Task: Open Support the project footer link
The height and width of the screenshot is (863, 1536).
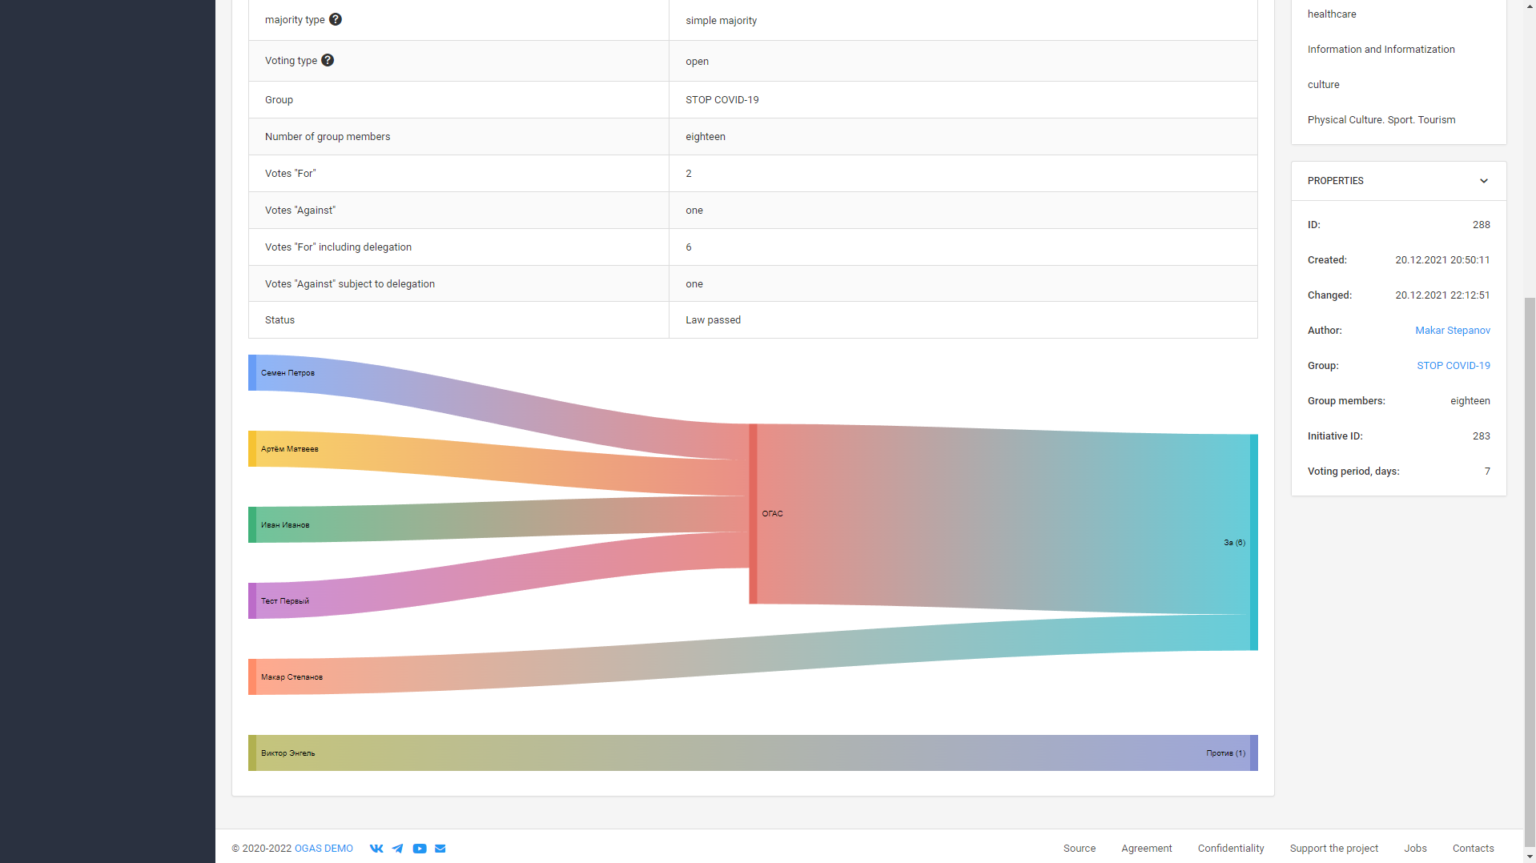Action: coord(1333,848)
